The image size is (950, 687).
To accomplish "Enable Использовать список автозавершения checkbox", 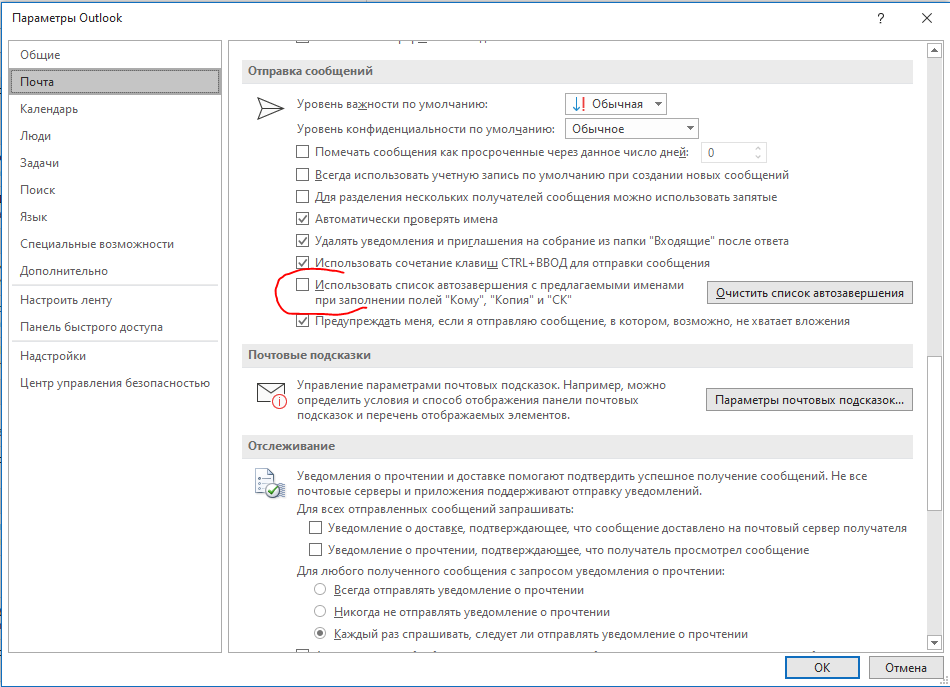I will pyautogui.click(x=302, y=284).
